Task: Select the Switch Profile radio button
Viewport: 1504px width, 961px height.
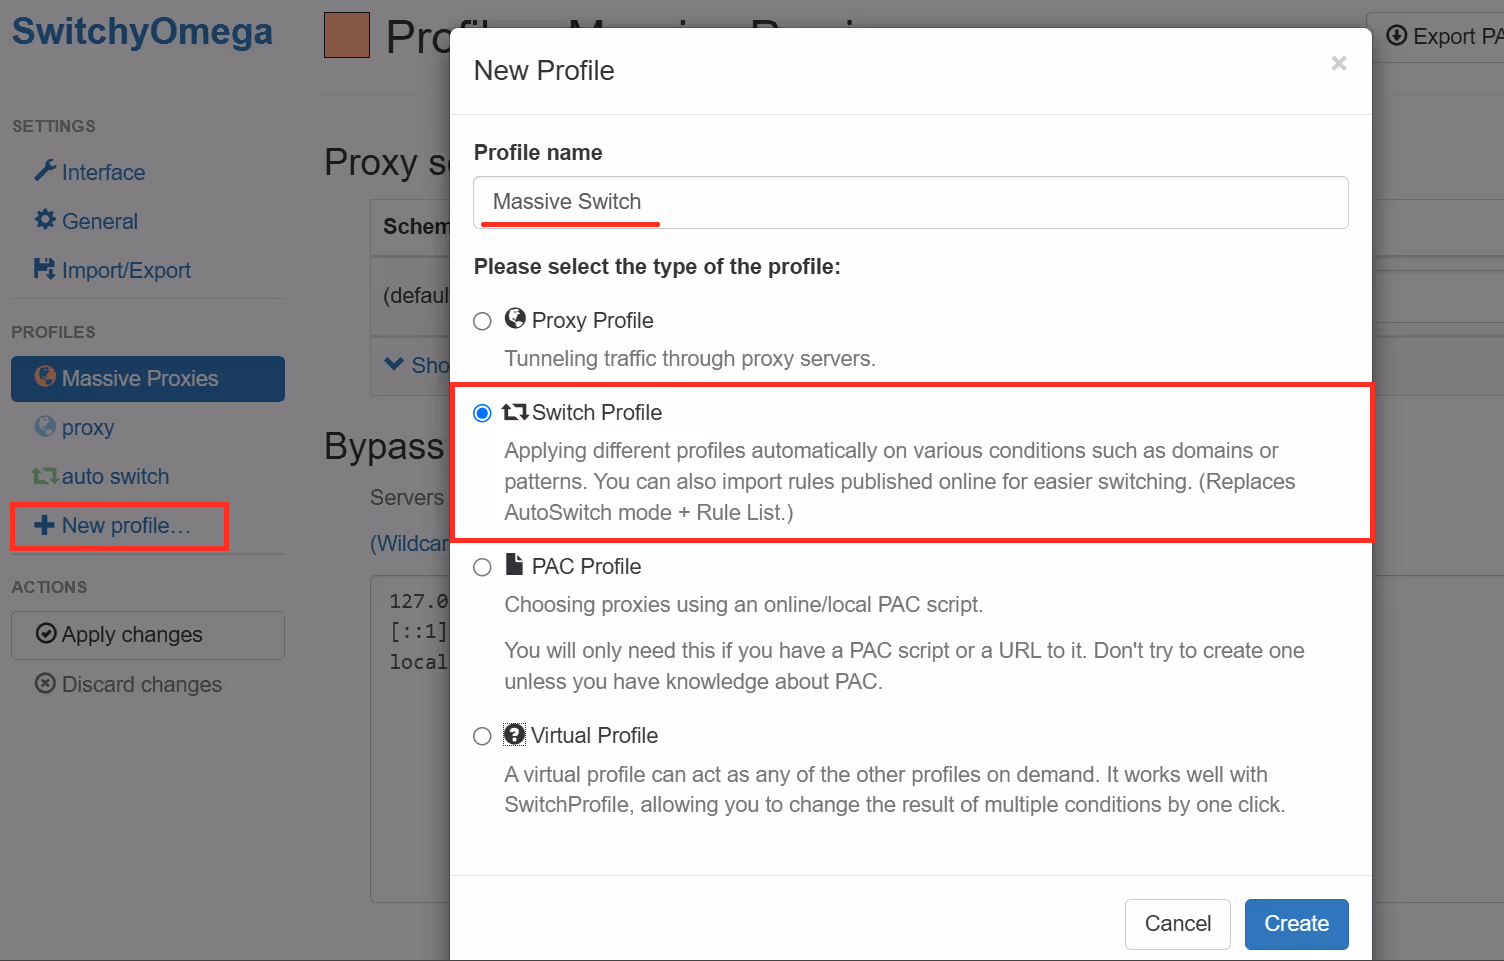Action: click(482, 413)
